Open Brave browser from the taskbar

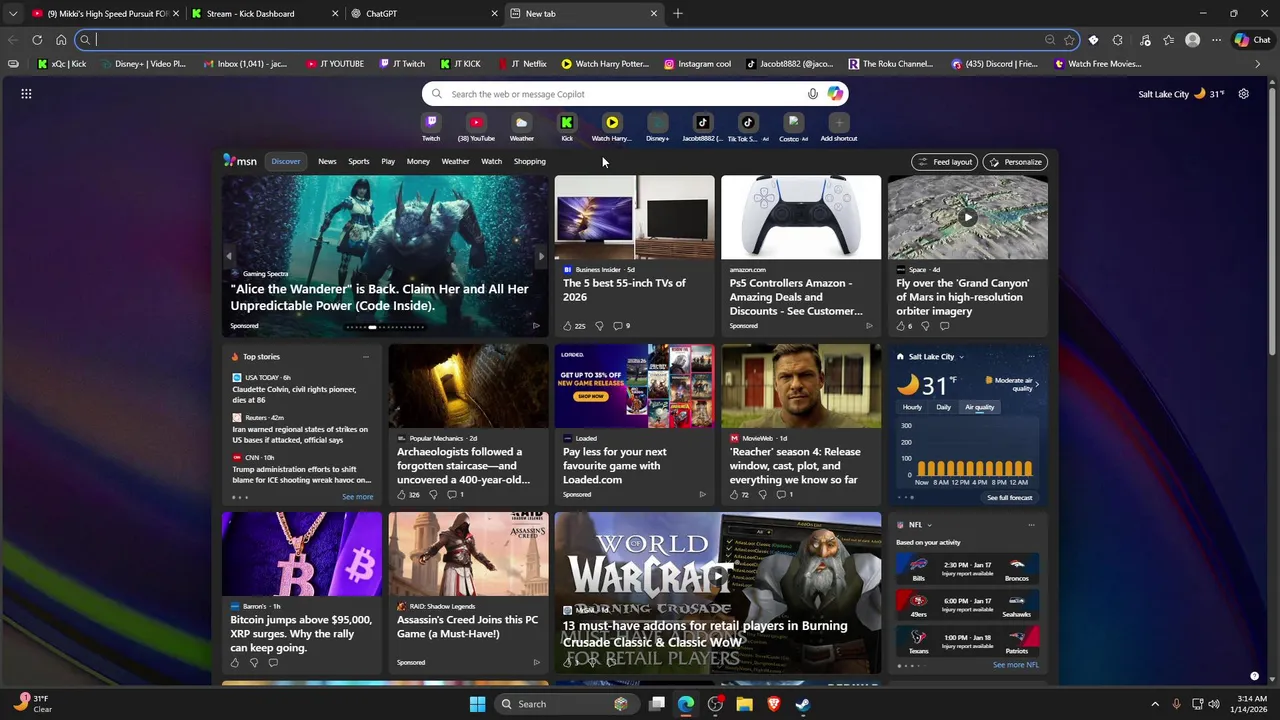[x=773, y=704]
